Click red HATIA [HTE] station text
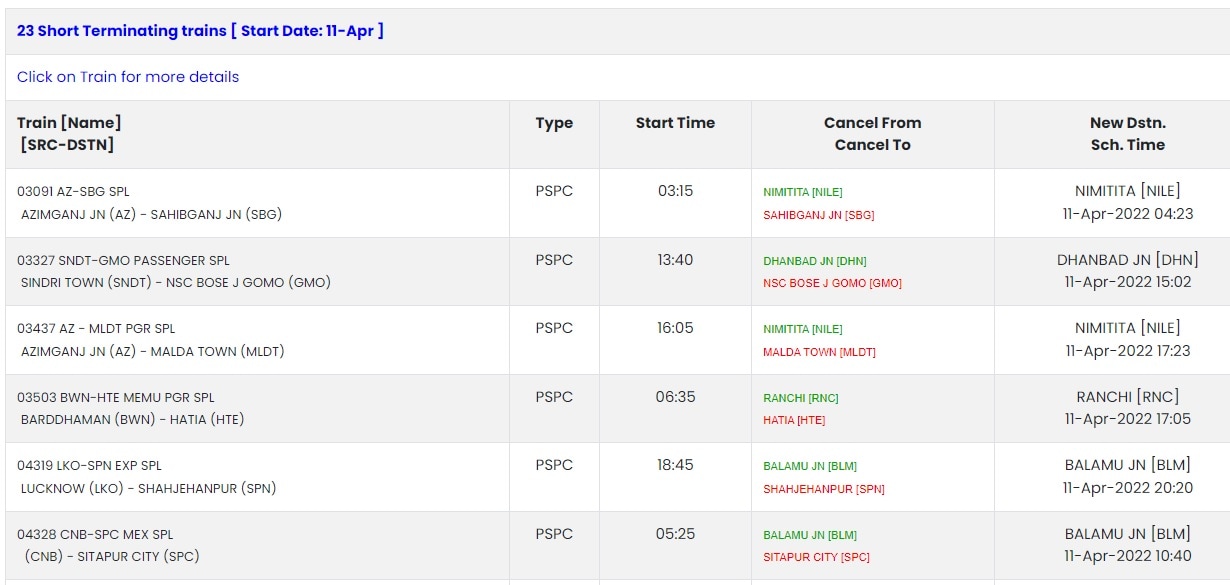 click(x=794, y=420)
